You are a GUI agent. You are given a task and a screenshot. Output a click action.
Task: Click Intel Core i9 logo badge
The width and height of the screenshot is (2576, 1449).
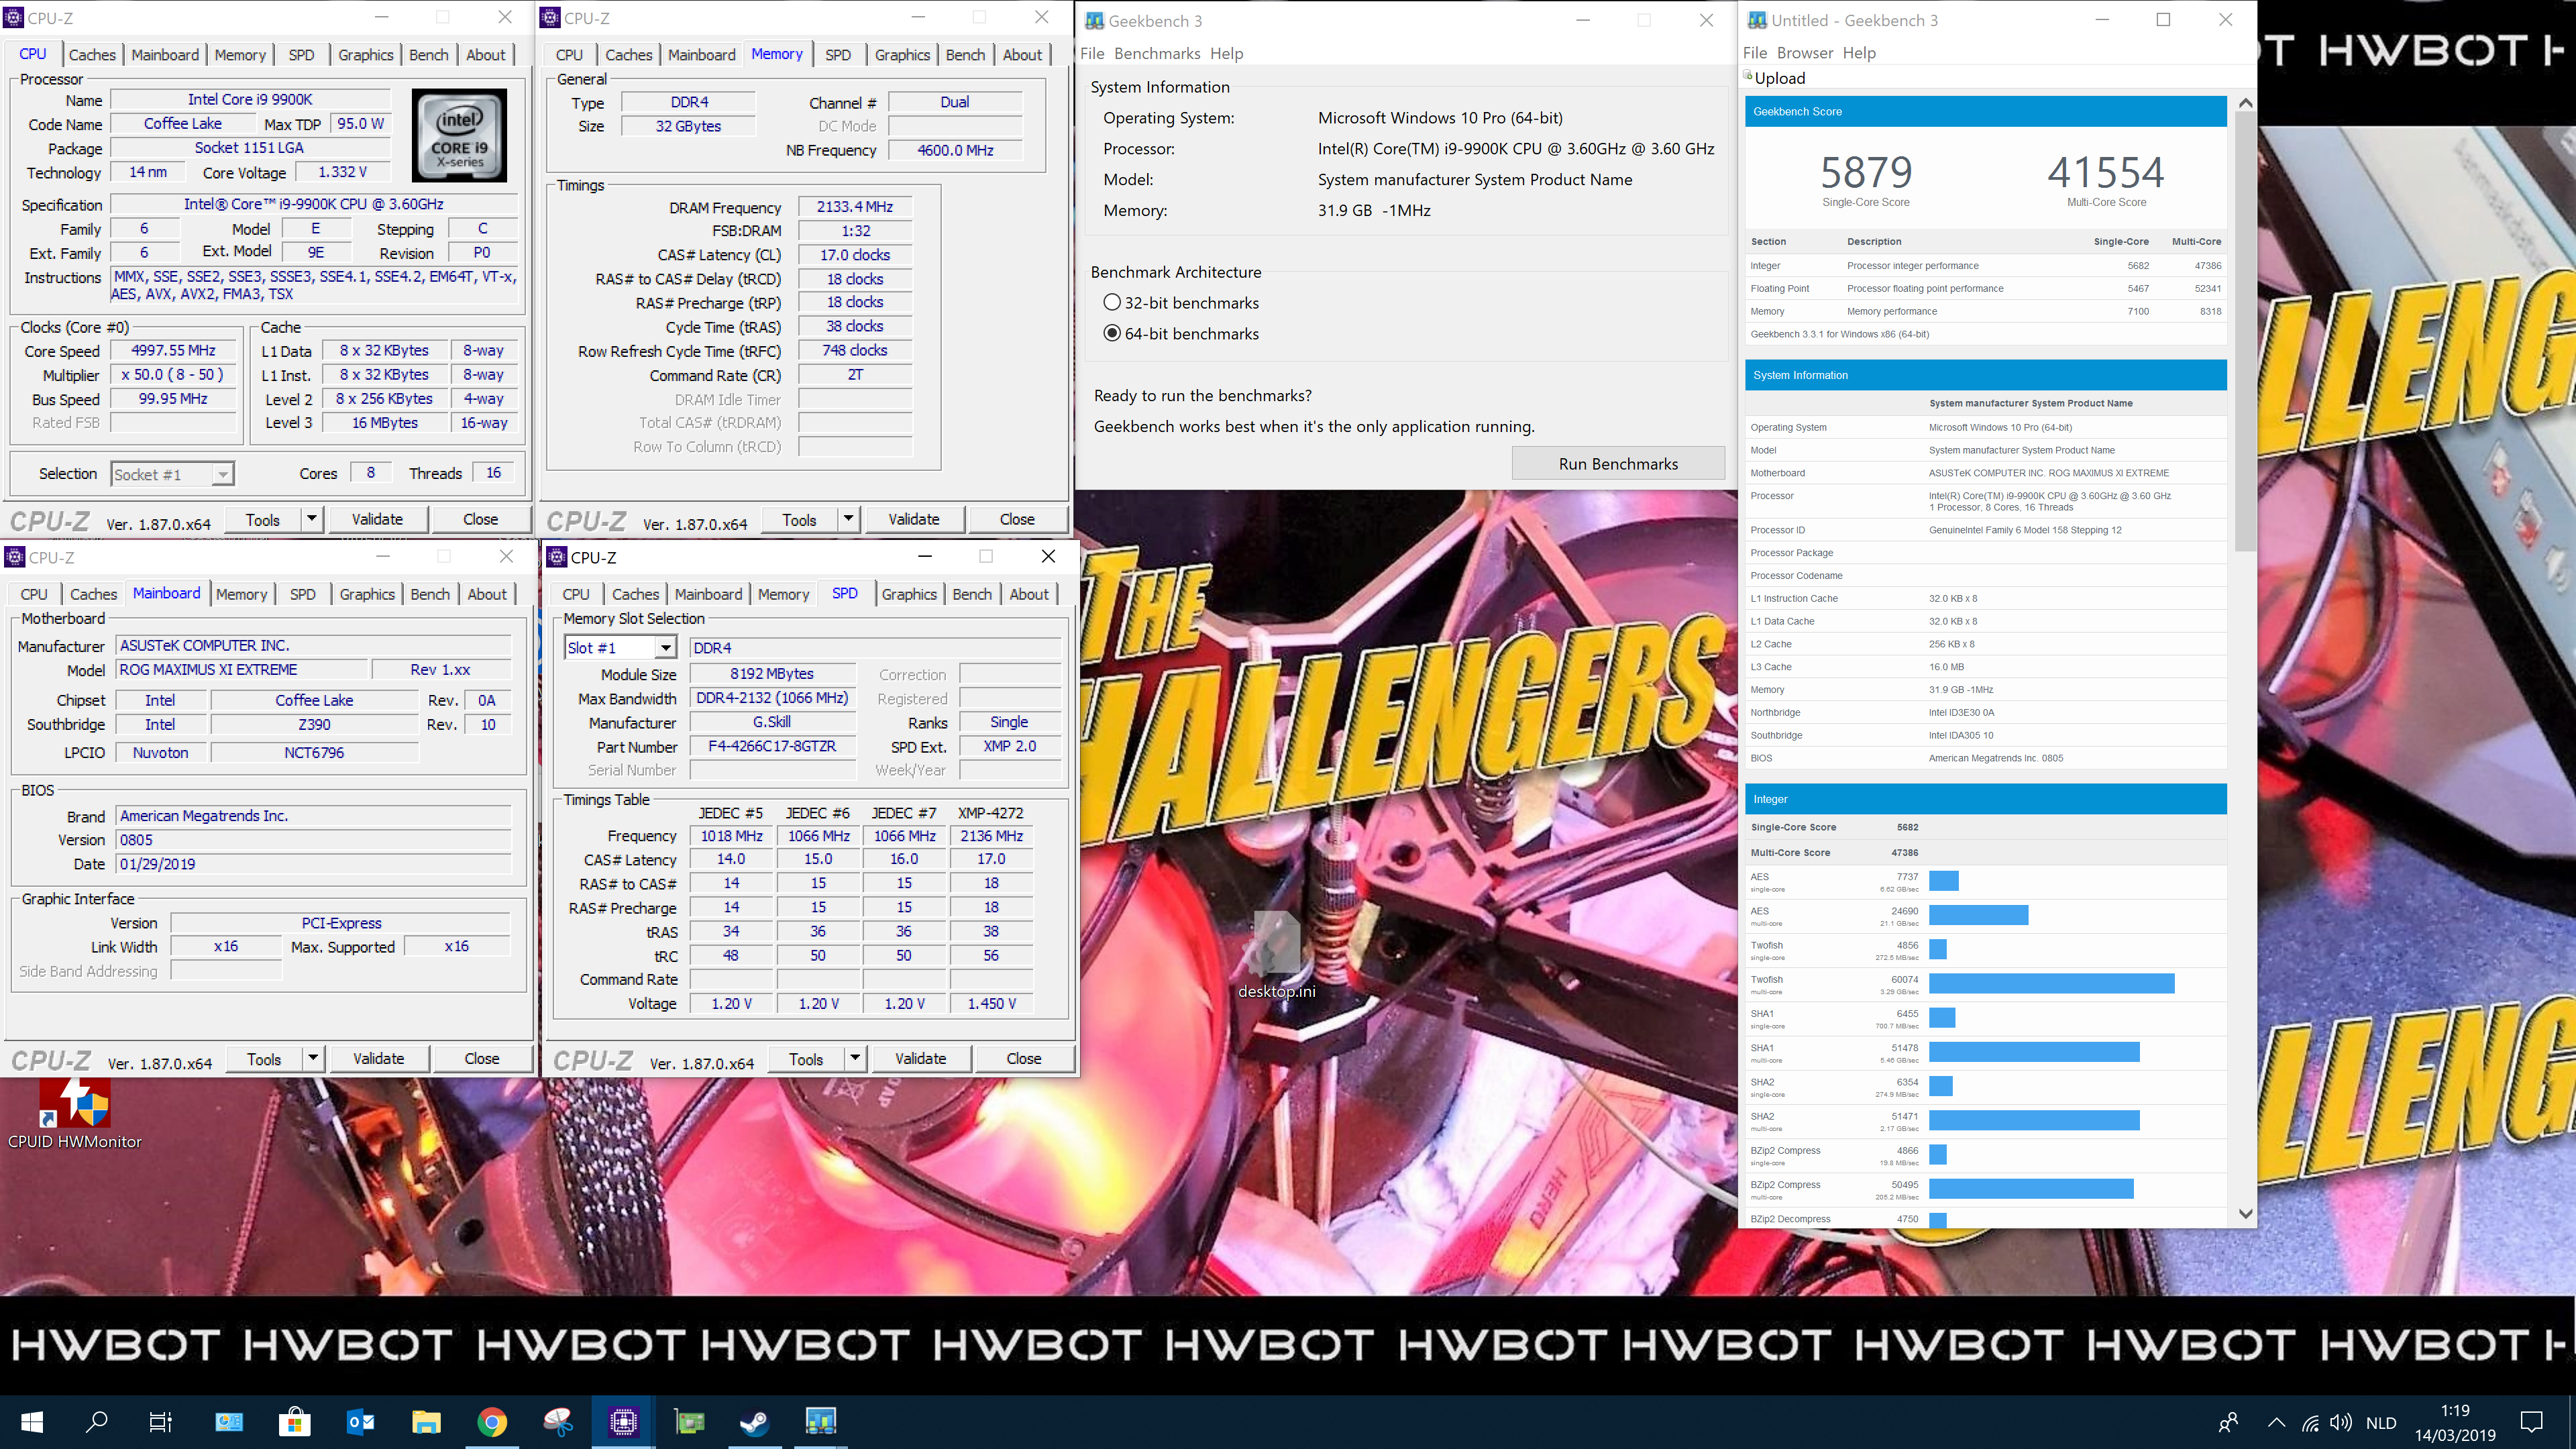coord(460,135)
